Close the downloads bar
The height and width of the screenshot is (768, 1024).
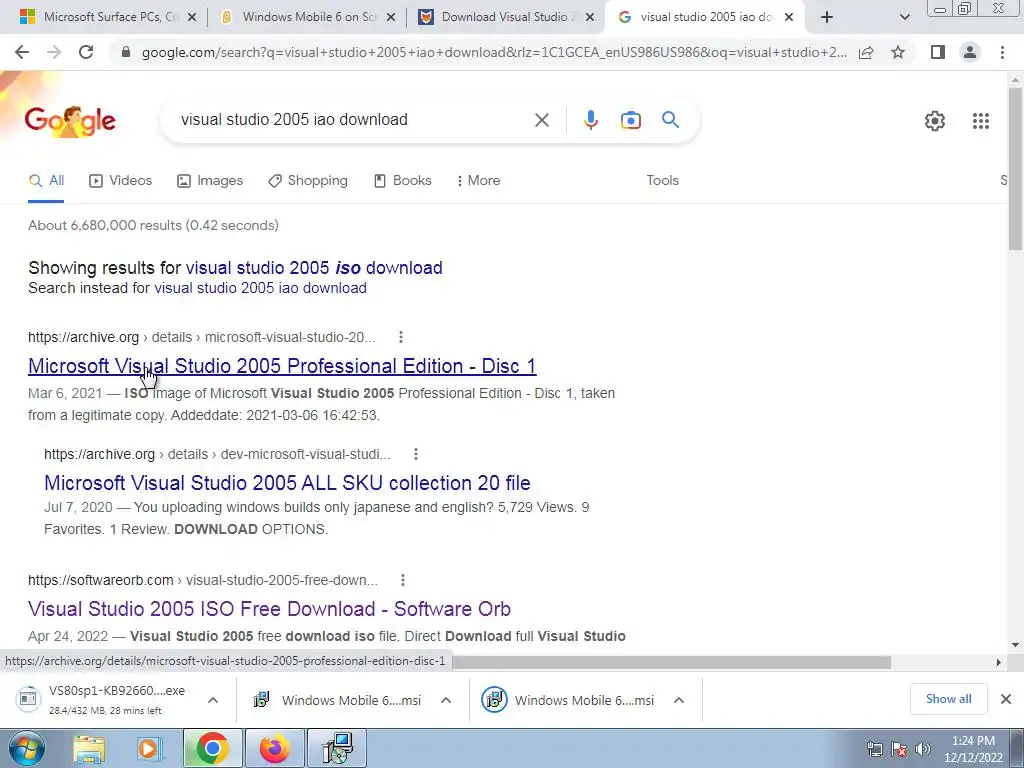(1006, 699)
